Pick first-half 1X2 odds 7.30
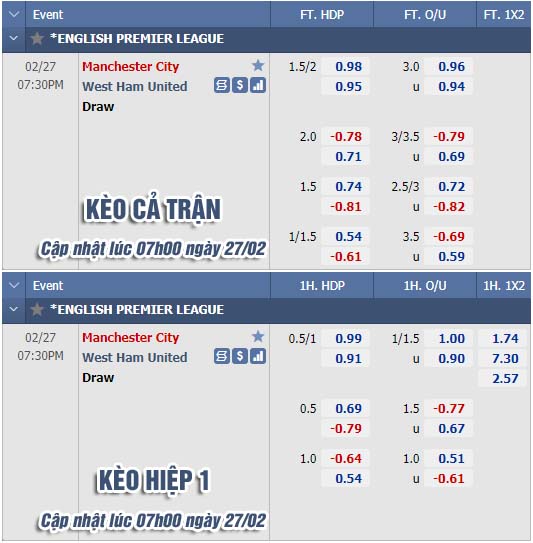 click(x=505, y=358)
